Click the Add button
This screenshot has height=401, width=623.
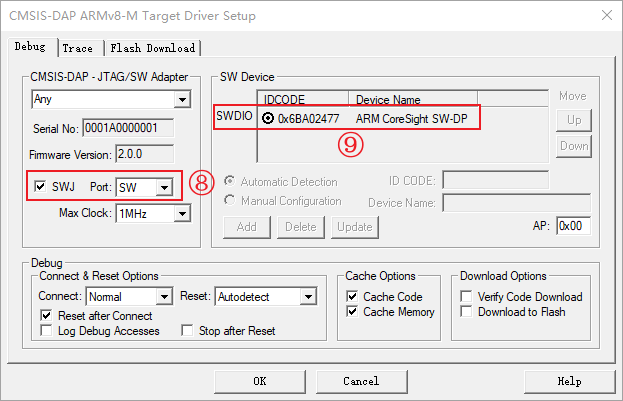click(247, 227)
